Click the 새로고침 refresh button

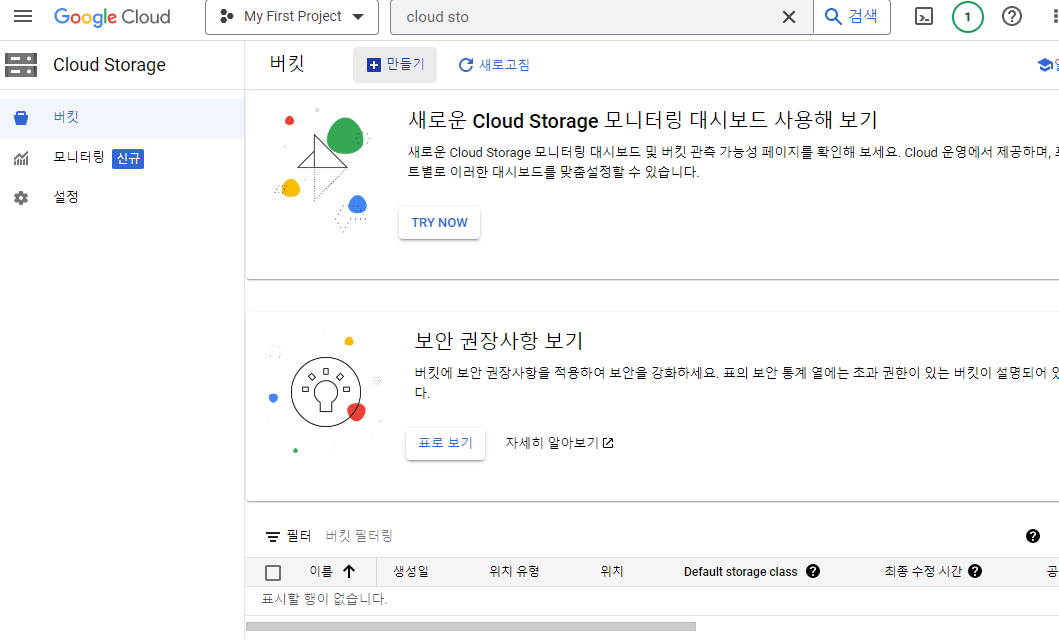pyautogui.click(x=494, y=65)
